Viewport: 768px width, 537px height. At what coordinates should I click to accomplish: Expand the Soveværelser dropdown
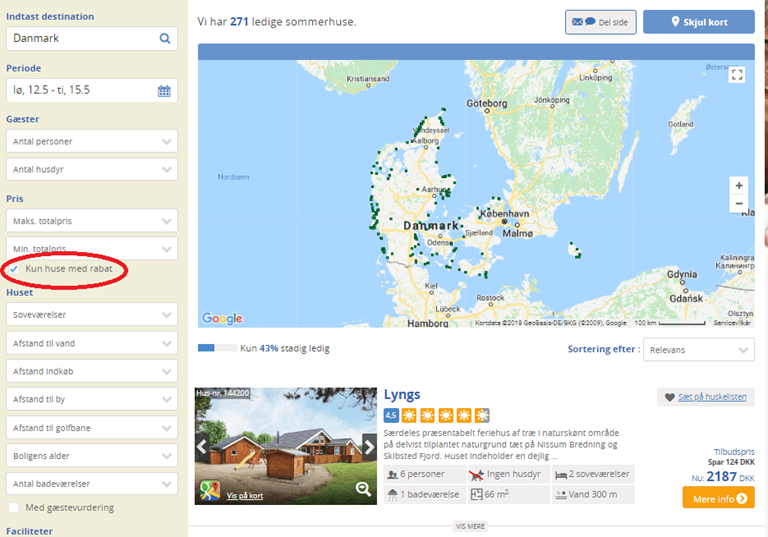92,315
